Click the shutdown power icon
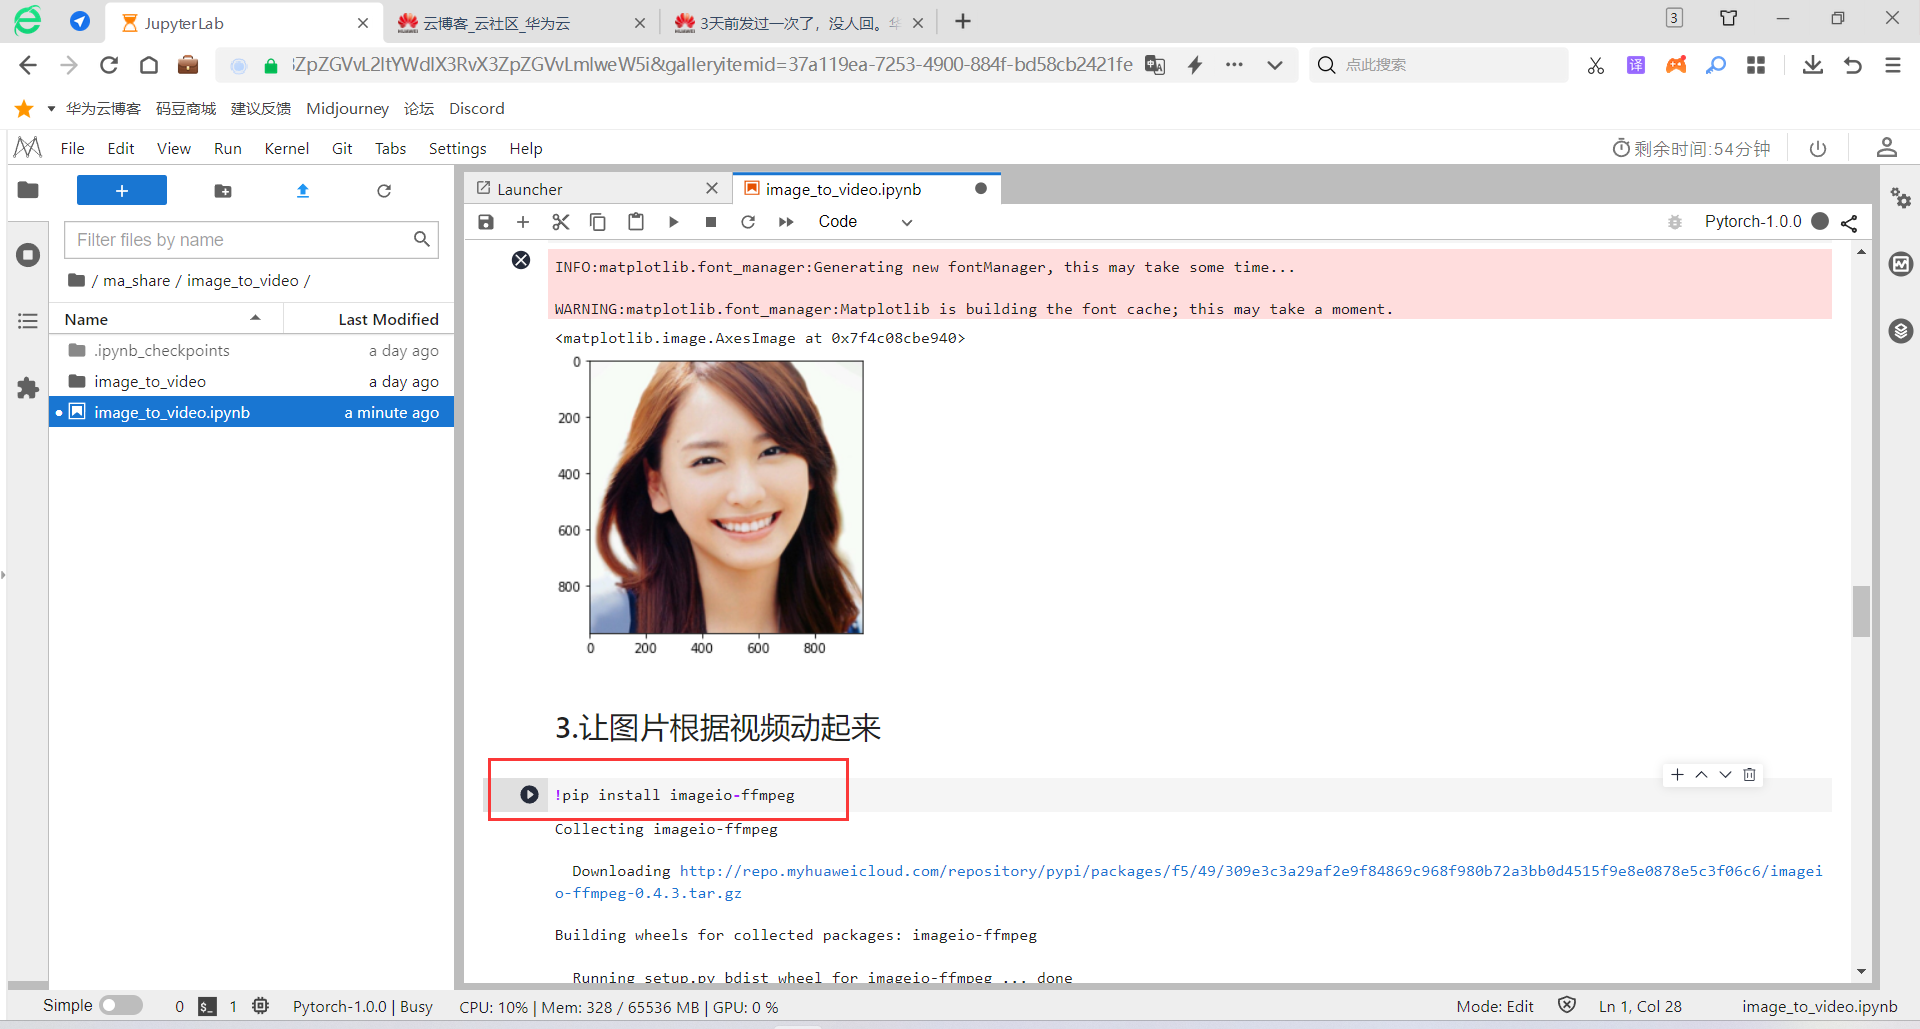The height and width of the screenshot is (1029, 1920). (x=1818, y=149)
